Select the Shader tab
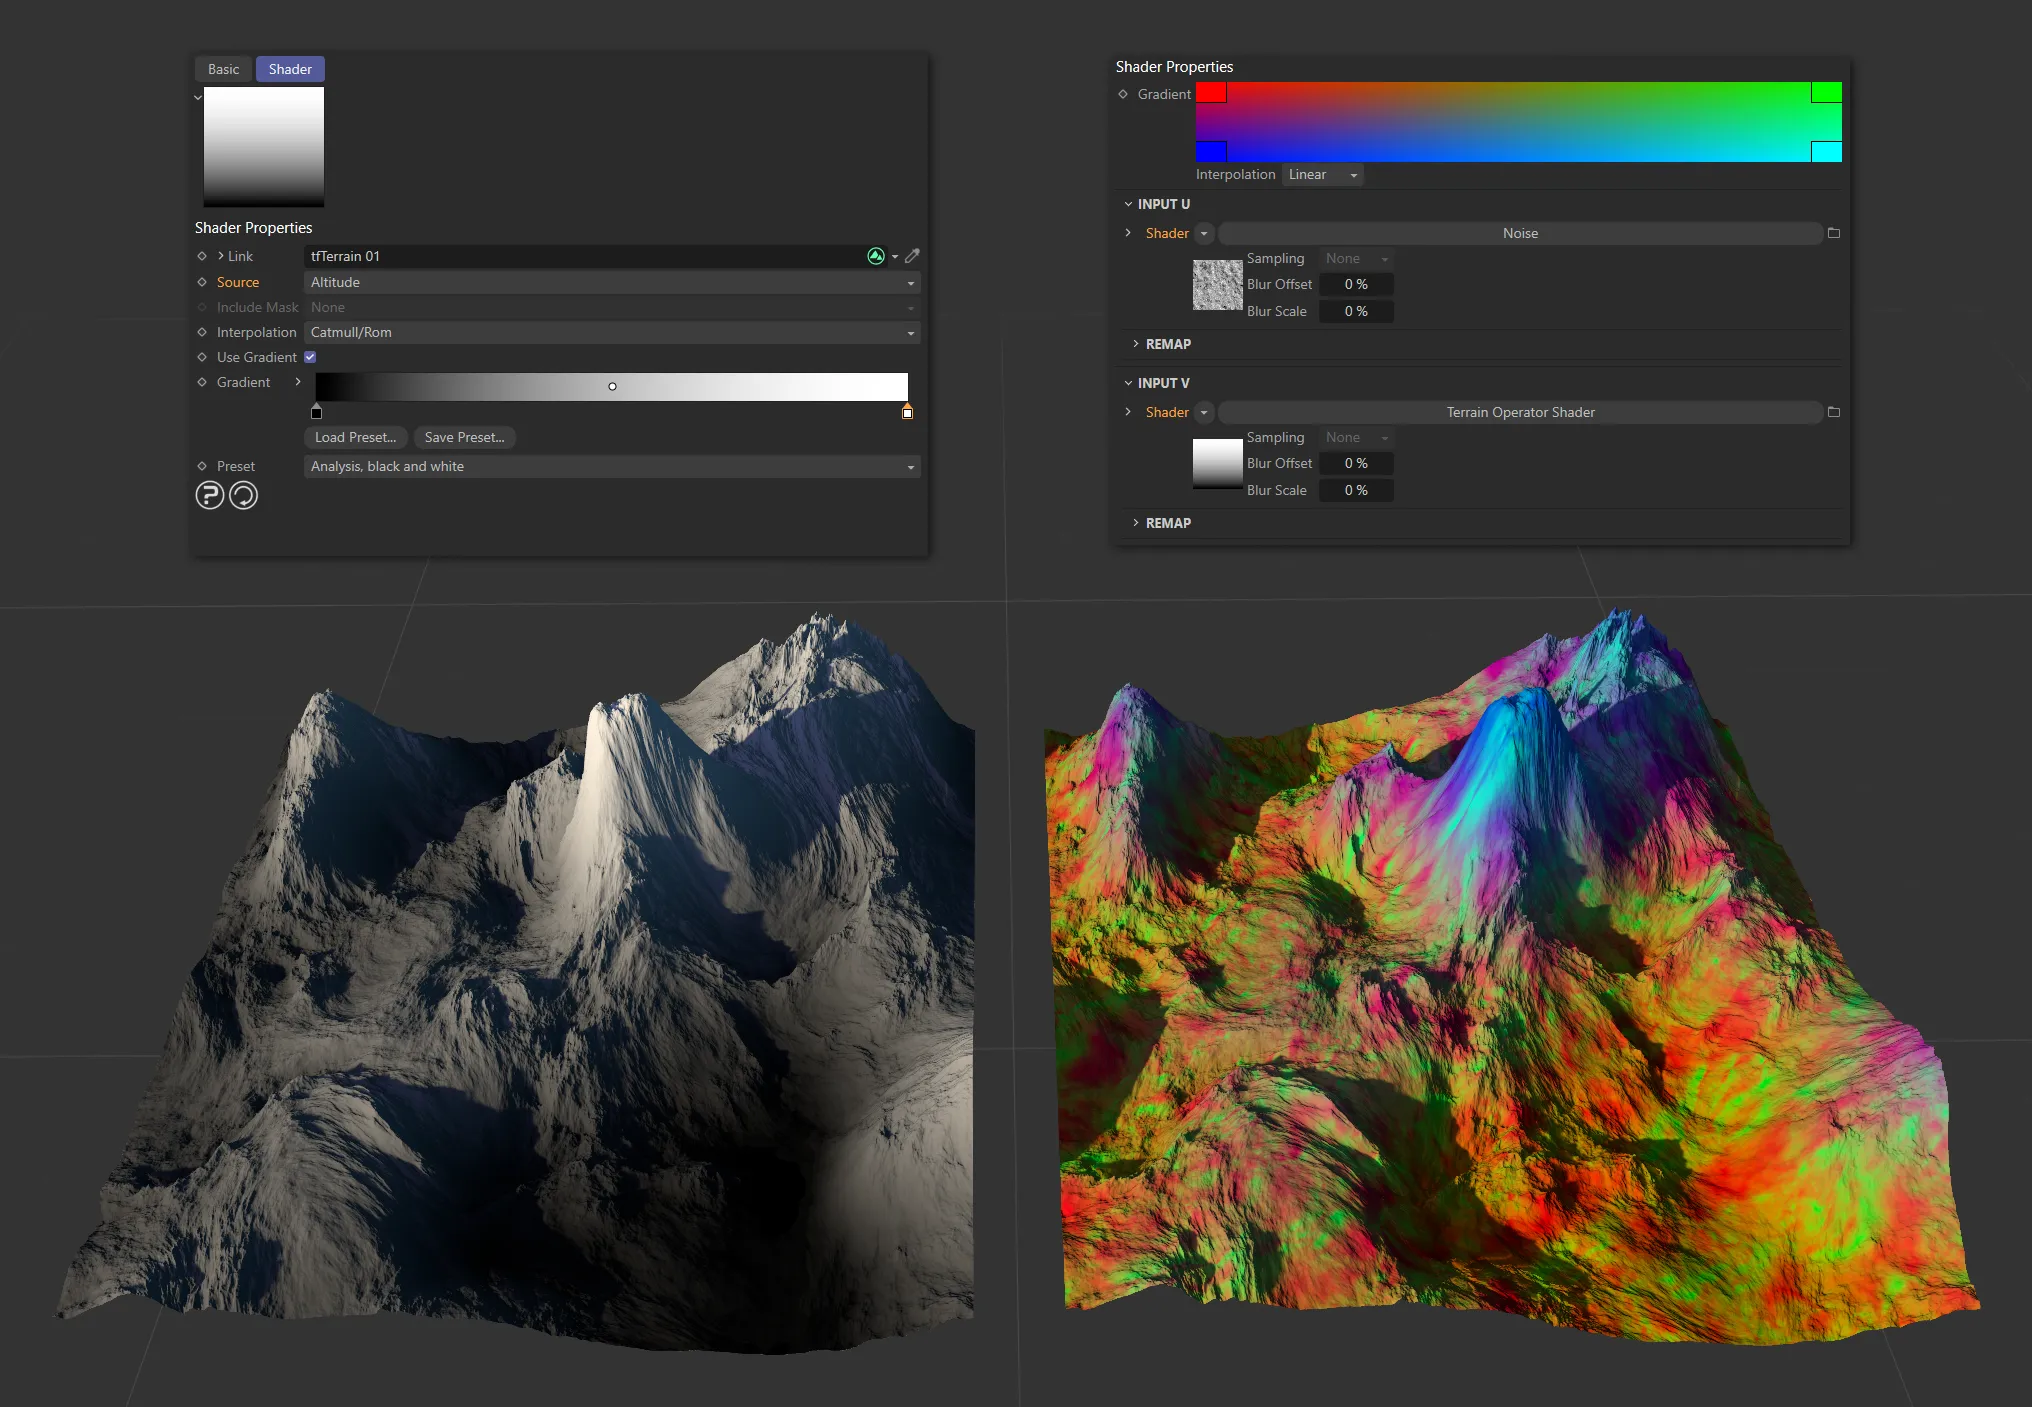2032x1407 pixels. coord(289,69)
